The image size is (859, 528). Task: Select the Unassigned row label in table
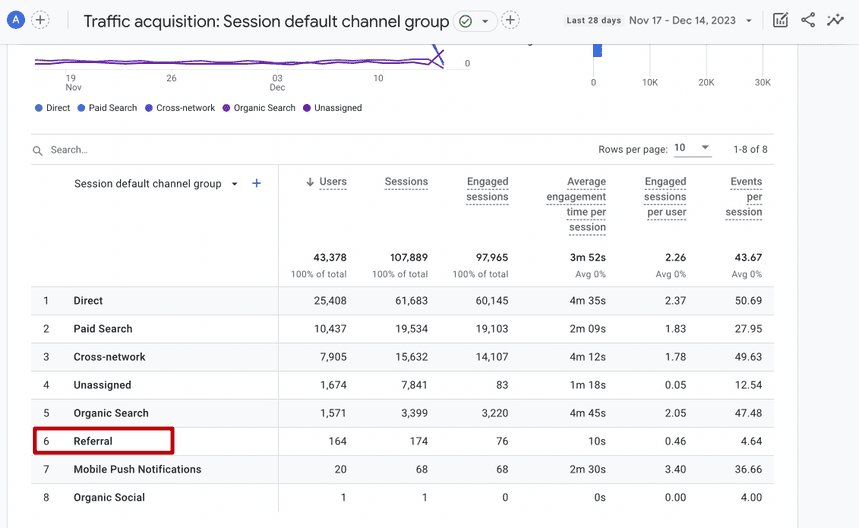(x=102, y=385)
